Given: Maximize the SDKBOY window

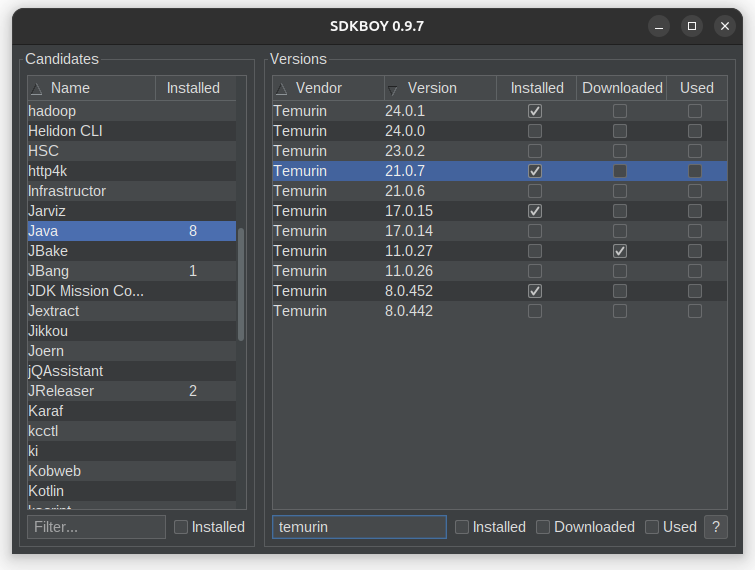Looking at the screenshot, I should pos(691,26).
